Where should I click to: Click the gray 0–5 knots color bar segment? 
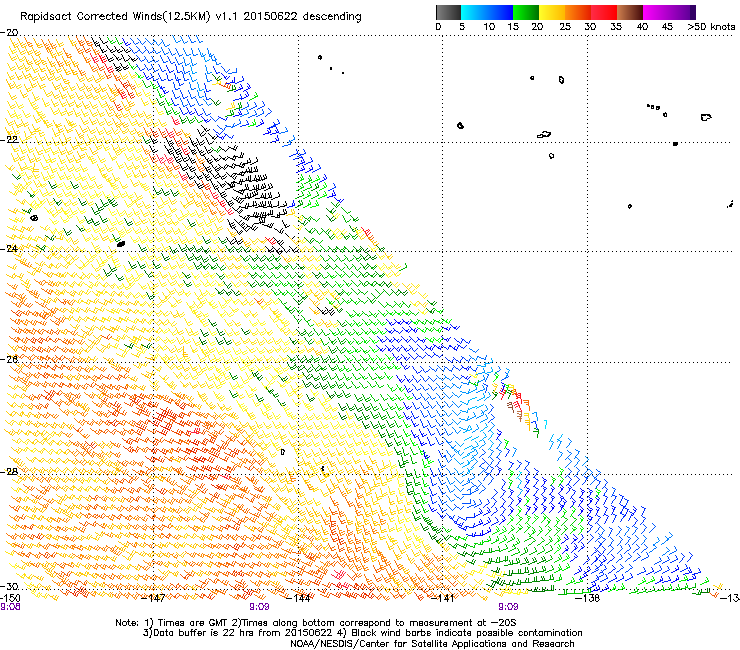(x=448, y=12)
